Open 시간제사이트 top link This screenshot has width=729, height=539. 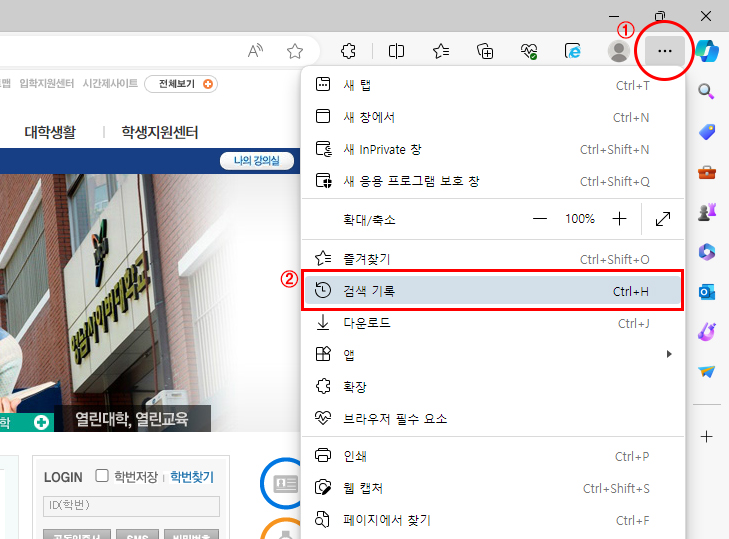(x=110, y=83)
